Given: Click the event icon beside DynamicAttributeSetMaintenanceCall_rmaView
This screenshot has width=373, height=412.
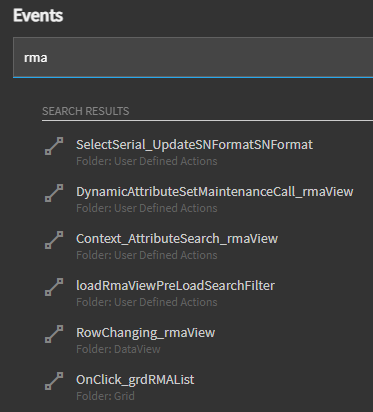Looking at the screenshot, I should 54,193.
